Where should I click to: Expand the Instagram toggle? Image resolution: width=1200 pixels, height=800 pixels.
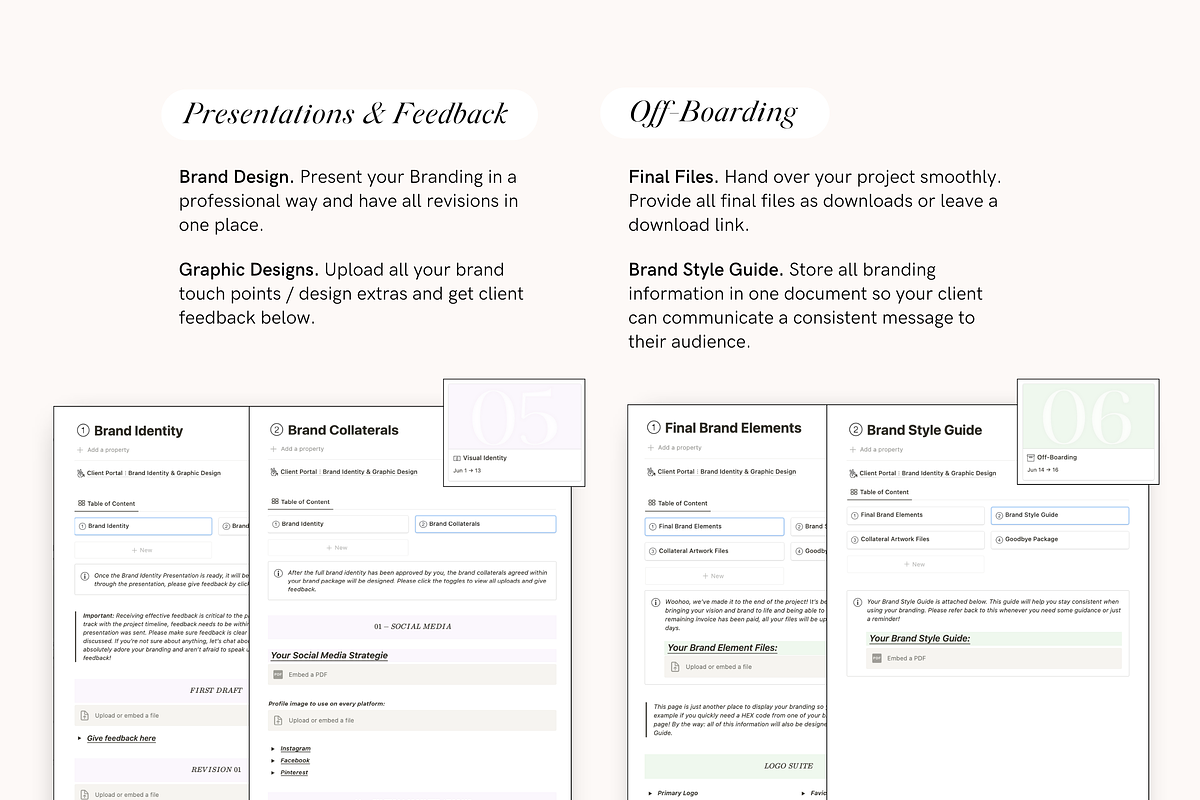point(272,749)
